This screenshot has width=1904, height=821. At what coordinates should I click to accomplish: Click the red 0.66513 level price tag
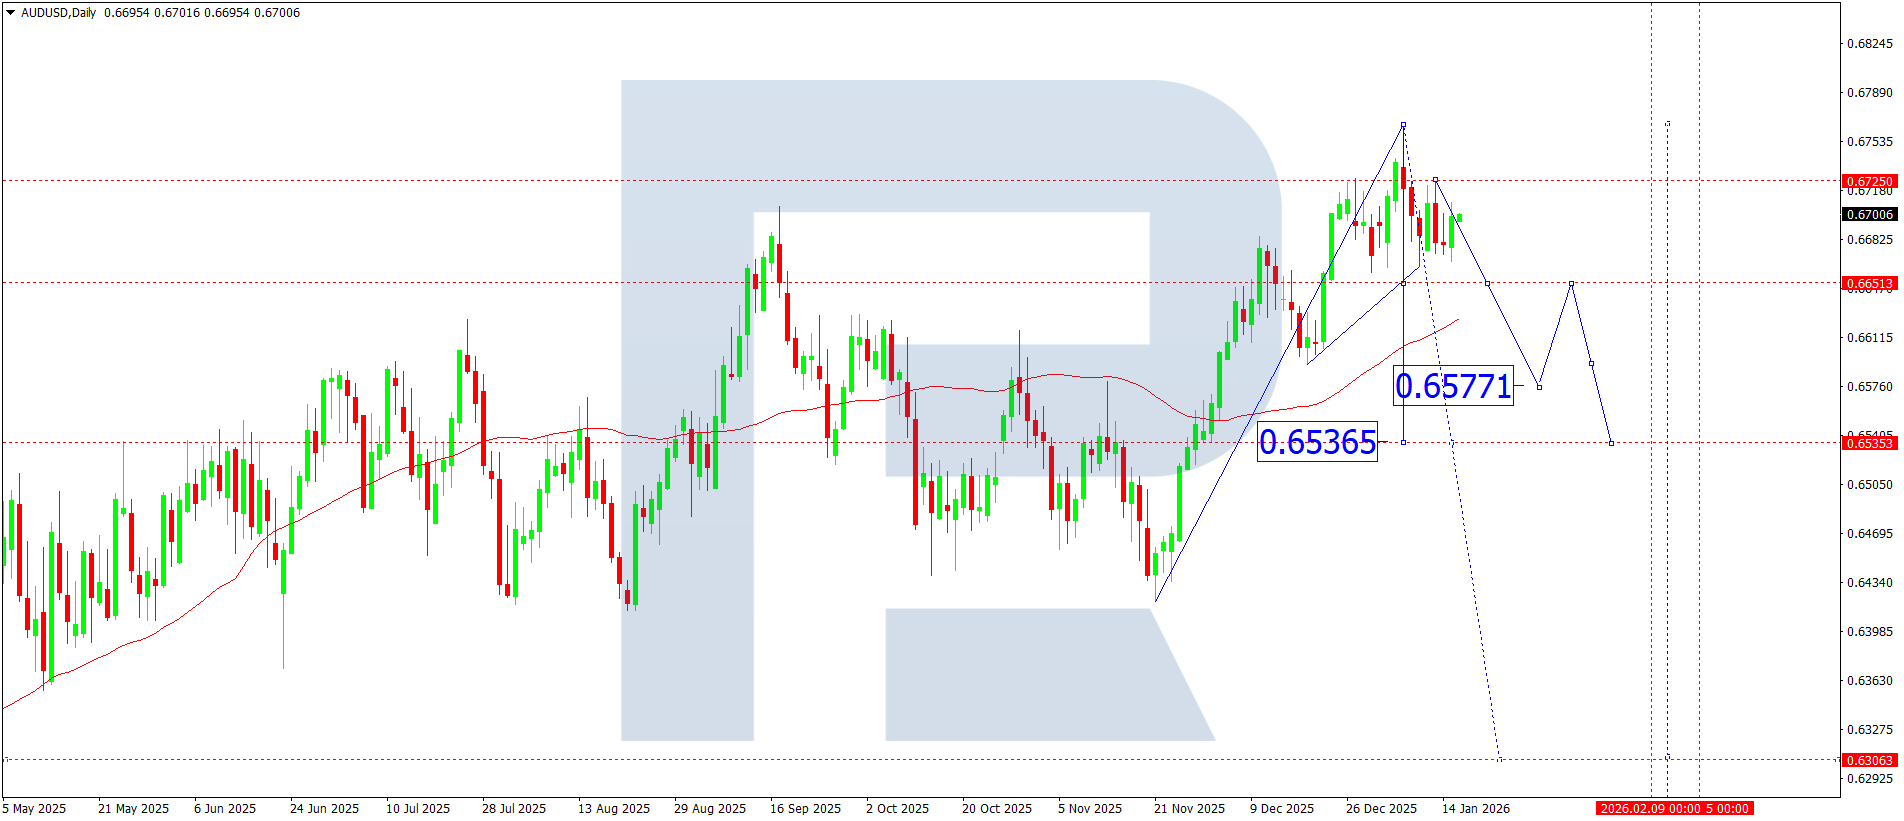pyautogui.click(x=1869, y=283)
